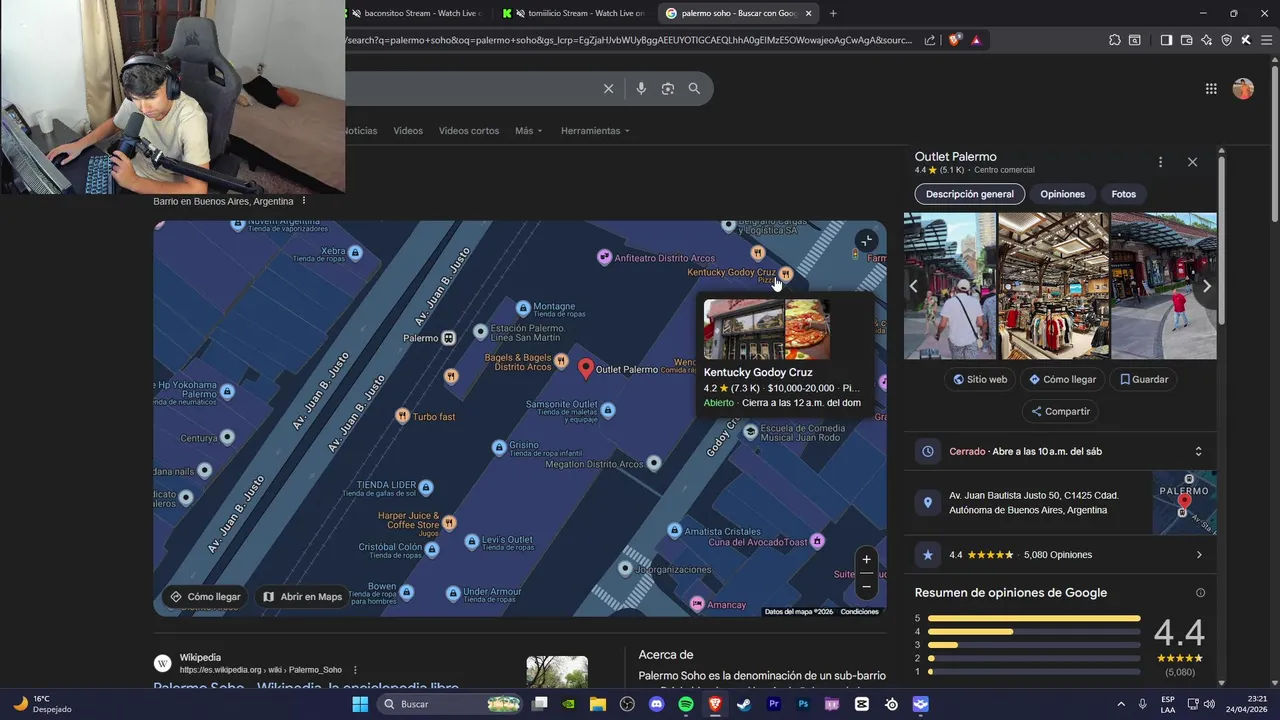The width and height of the screenshot is (1280, 720).
Task: Zoom out on the map
Action: [x=866, y=587]
